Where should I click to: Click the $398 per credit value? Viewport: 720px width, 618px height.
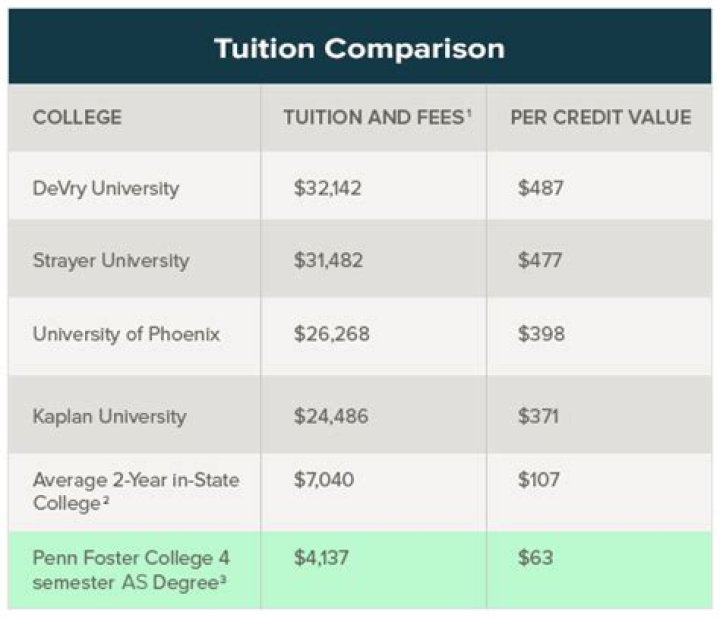coord(541,333)
